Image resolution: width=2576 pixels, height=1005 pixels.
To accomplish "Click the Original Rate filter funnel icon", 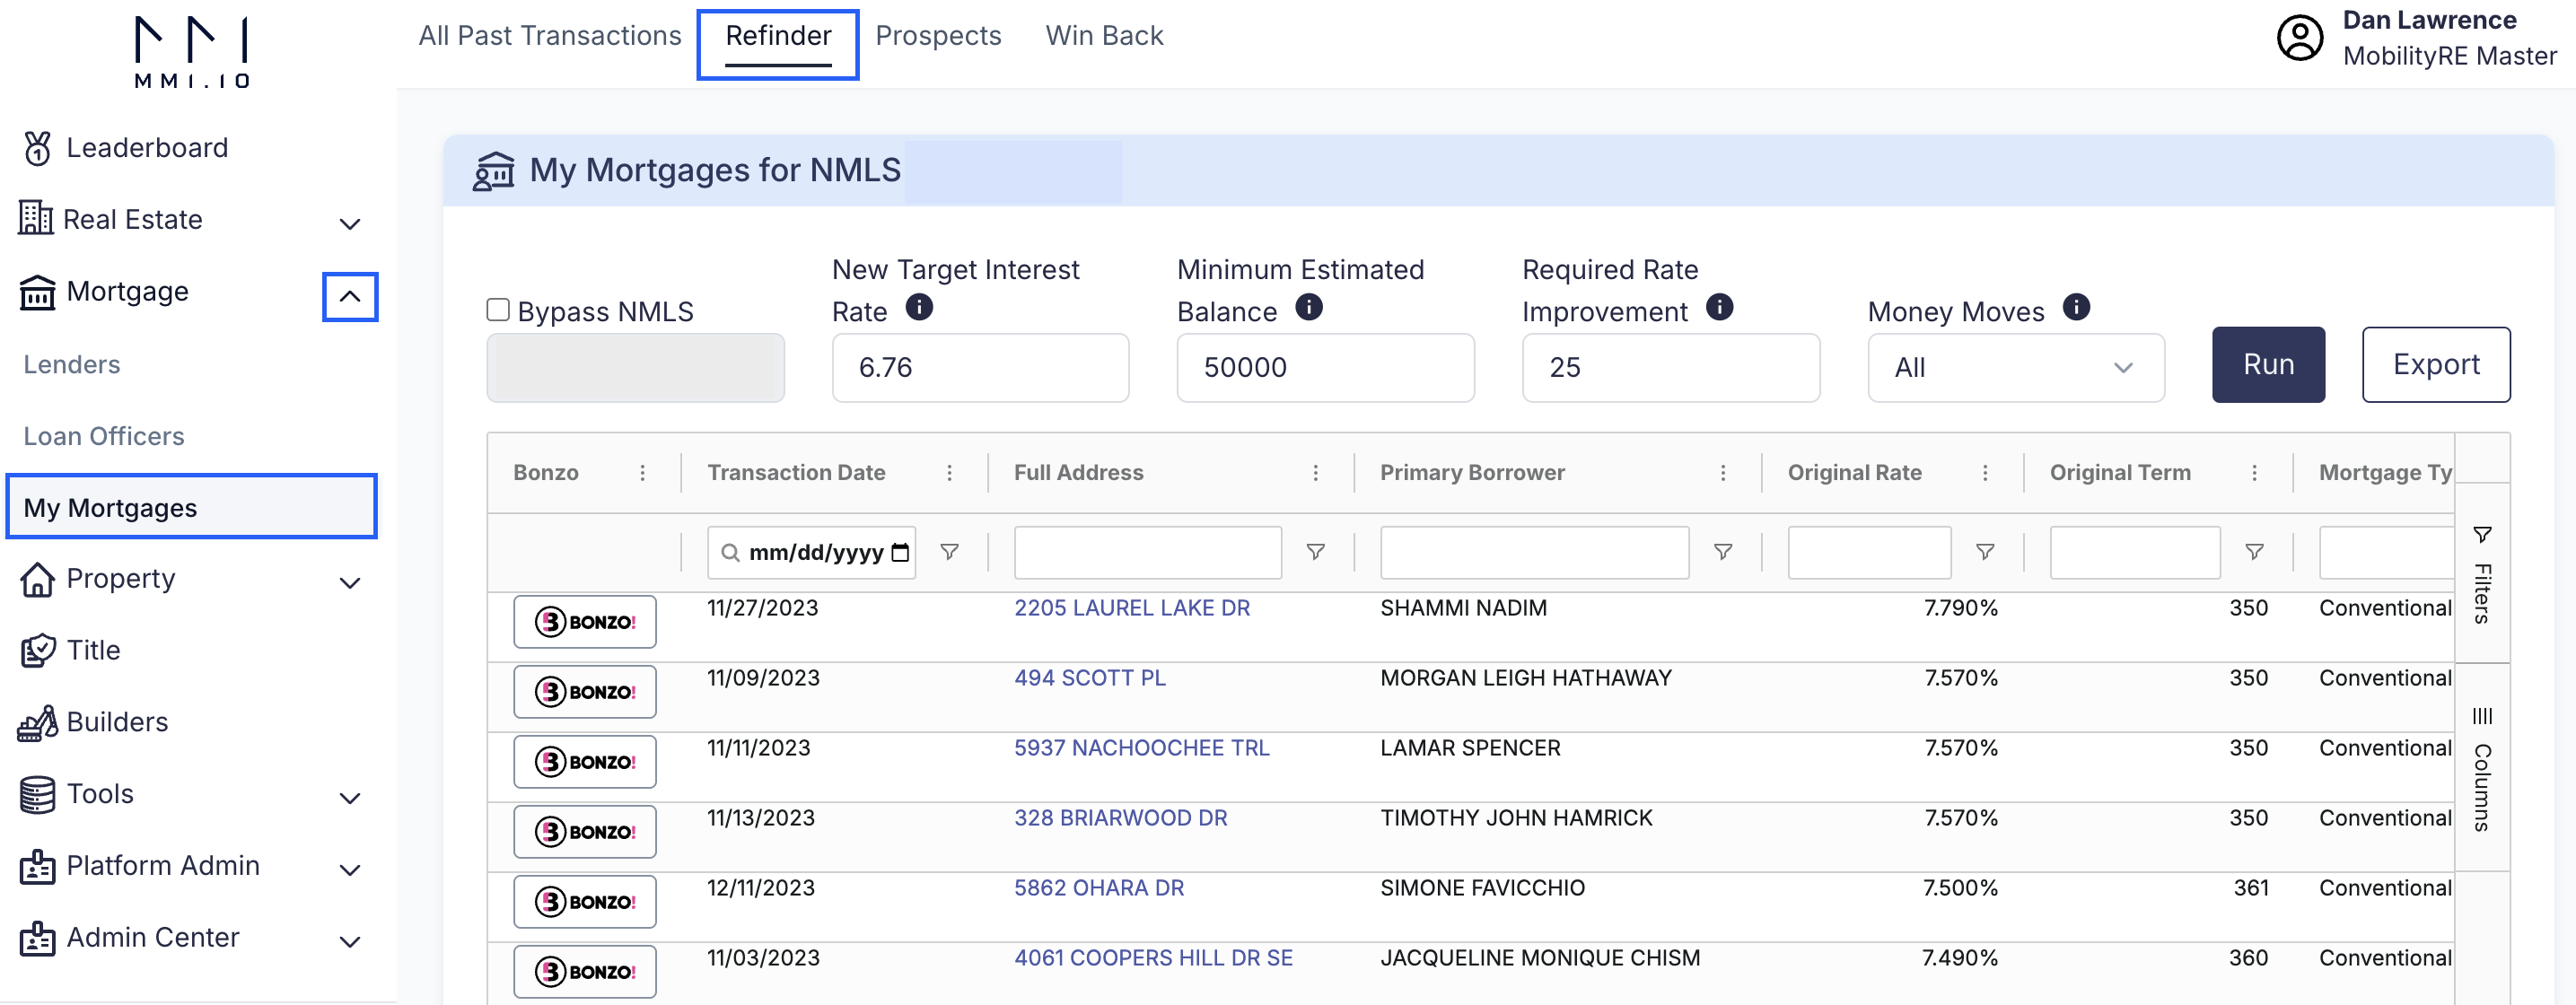I will (1985, 552).
